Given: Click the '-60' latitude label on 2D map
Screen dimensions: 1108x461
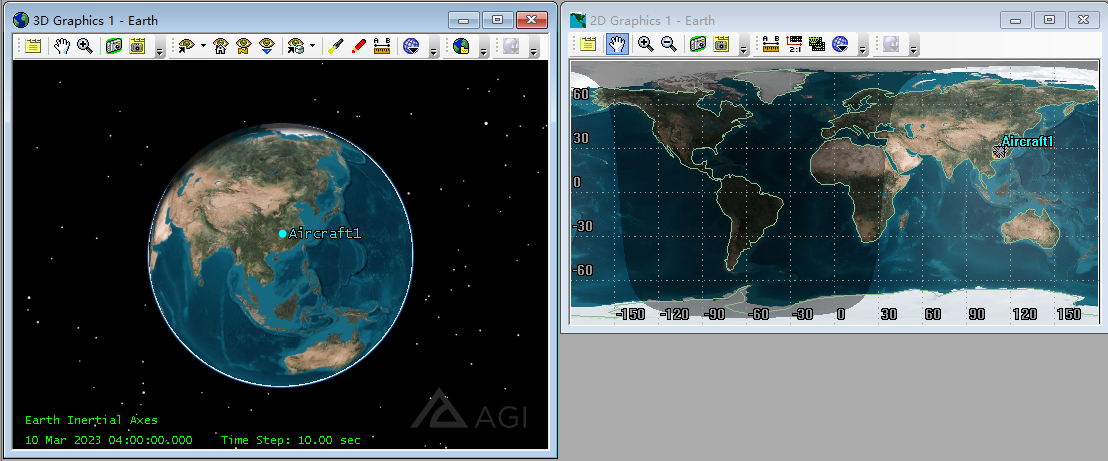Looking at the screenshot, I should [584, 269].
